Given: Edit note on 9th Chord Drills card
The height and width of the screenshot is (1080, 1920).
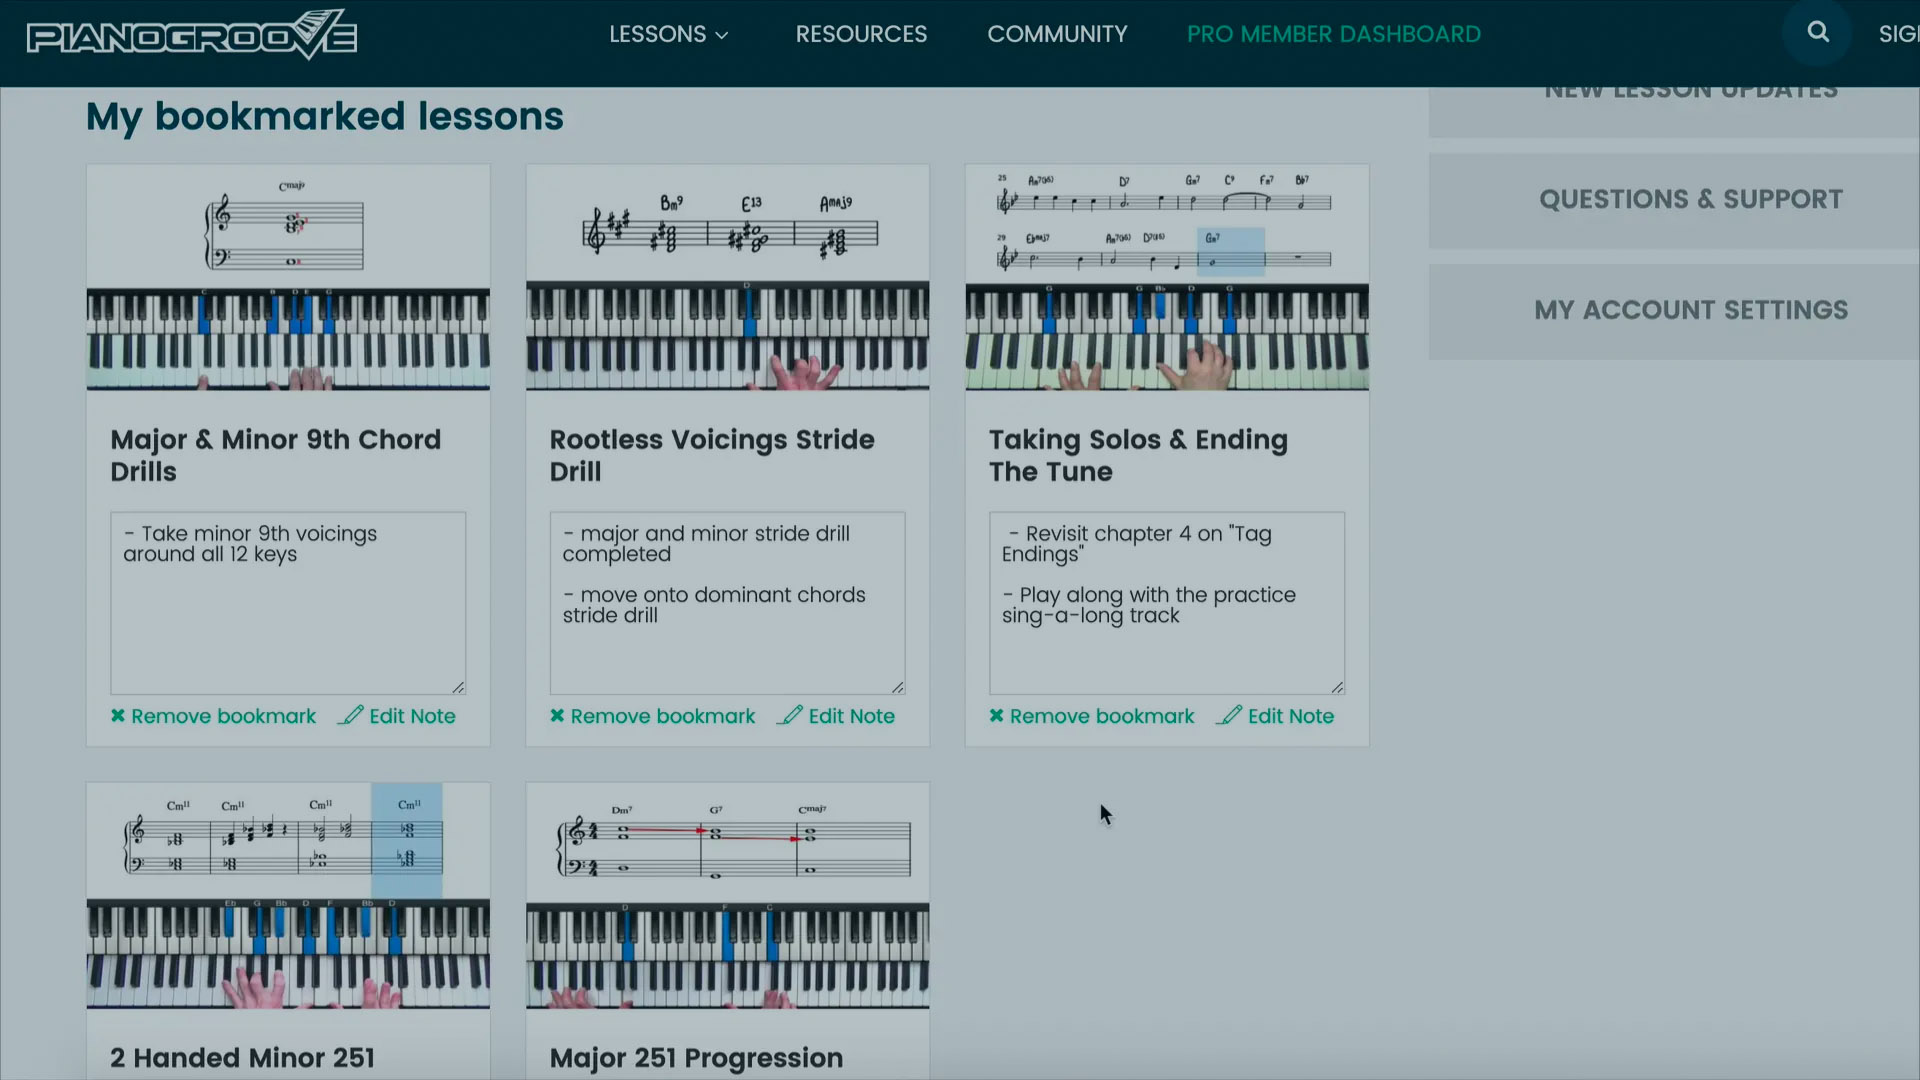Looking at the screenshot, I should coord(397,716).
